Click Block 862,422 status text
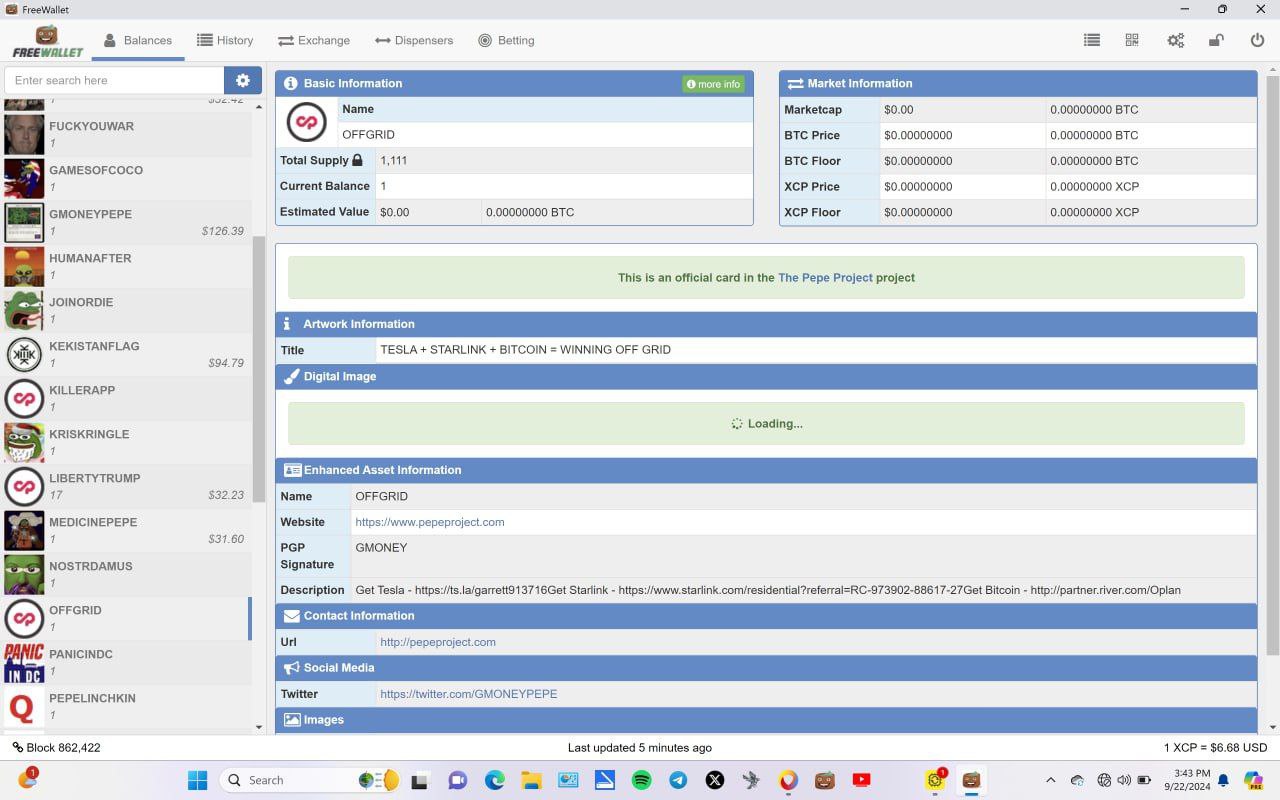The height and width of the screenshot is (800, 1280). [x=56, y=747]
